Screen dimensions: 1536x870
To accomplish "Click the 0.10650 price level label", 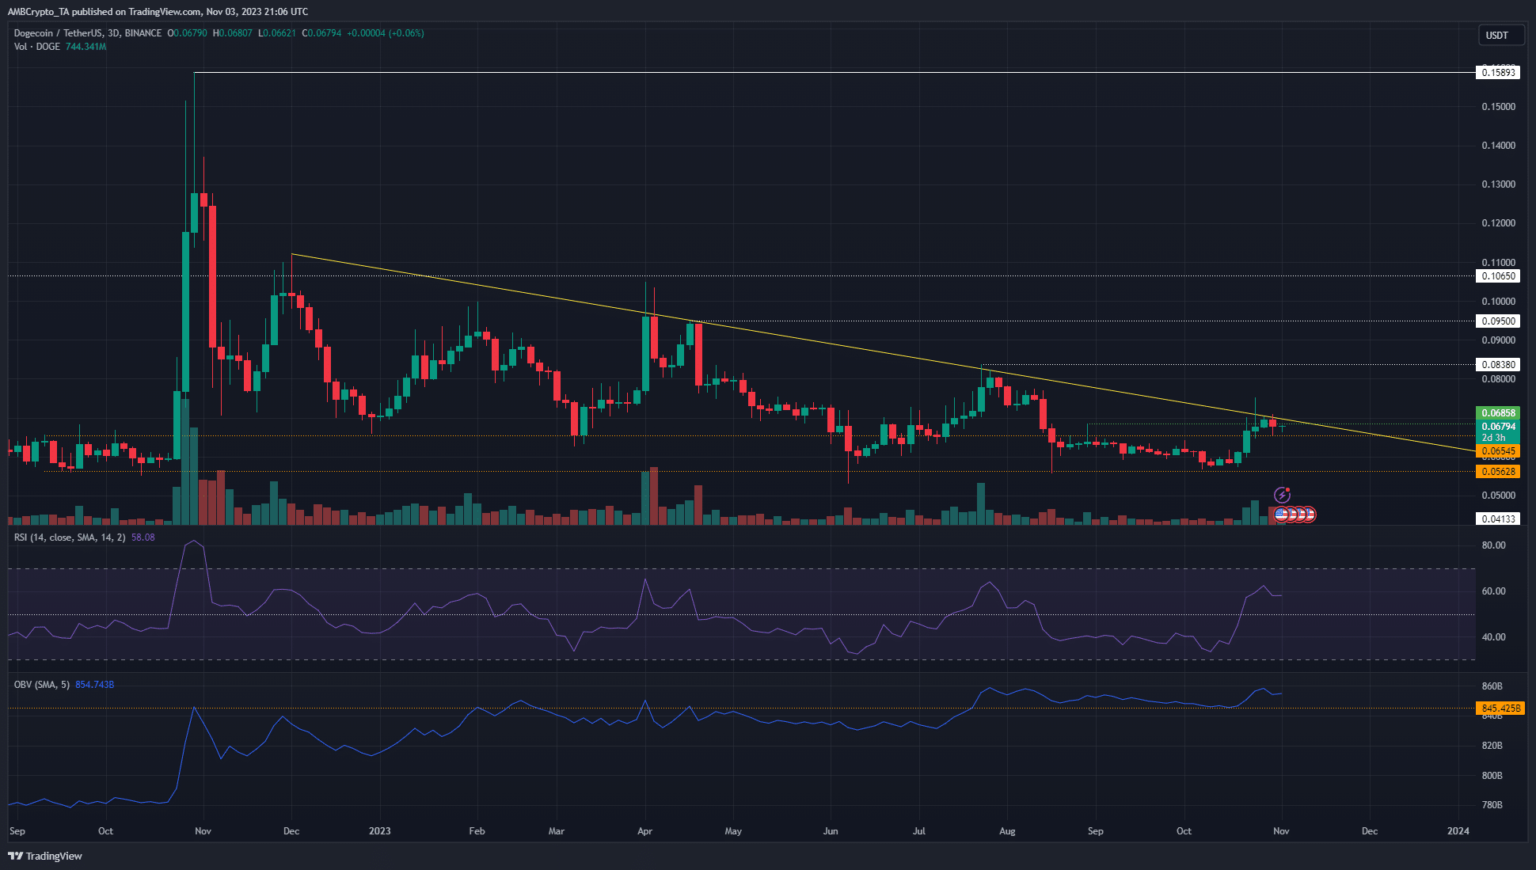I will click(1498, 276).
